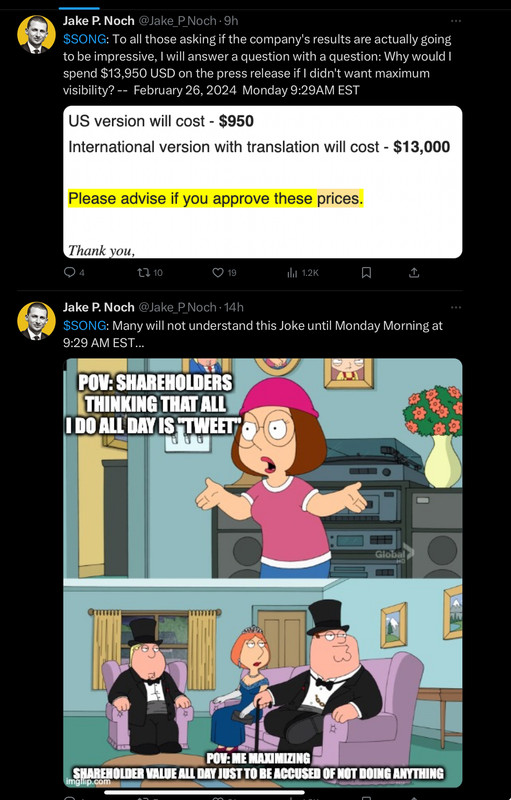
Task: View analytics showing 1.2K views
Action: (303, 273)
